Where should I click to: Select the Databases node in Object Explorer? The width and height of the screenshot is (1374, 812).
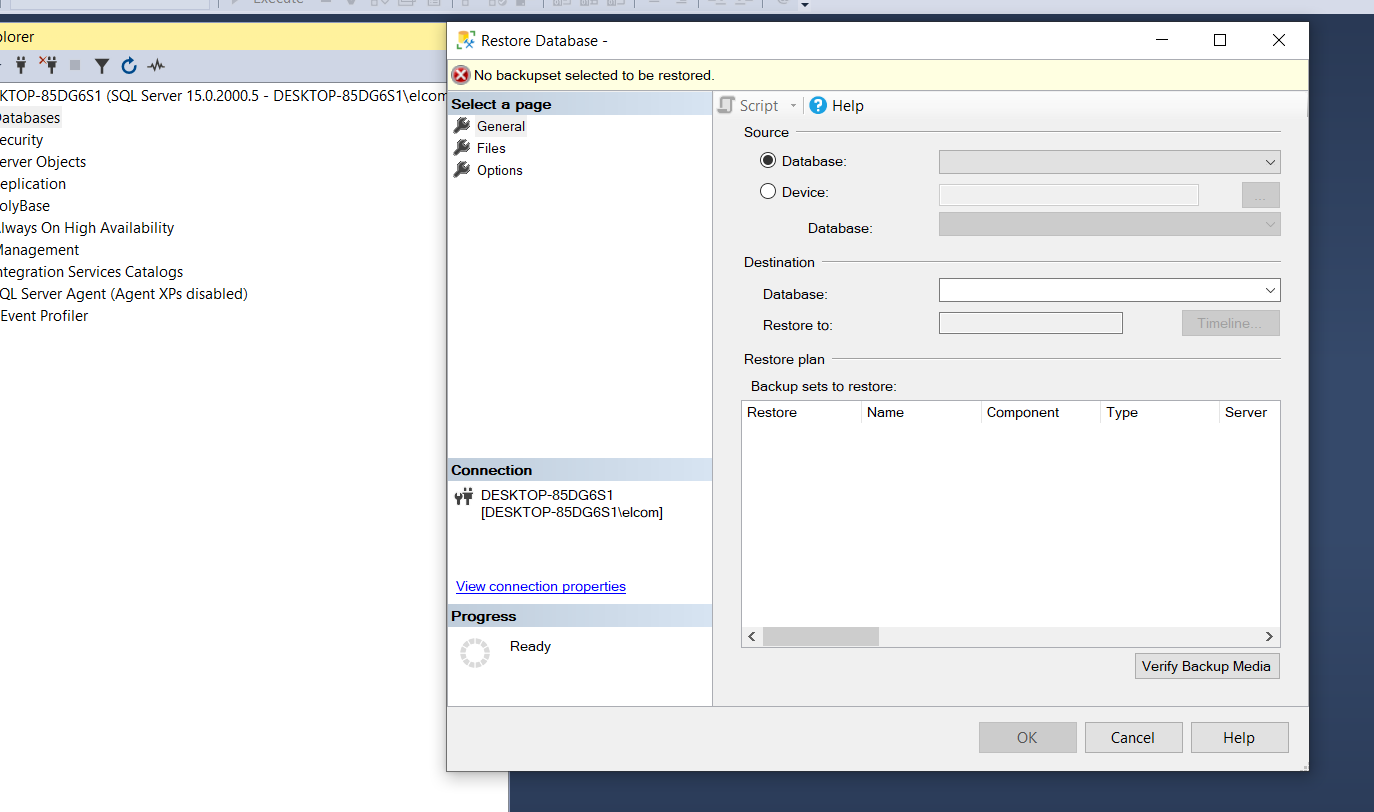pos(28,118)
